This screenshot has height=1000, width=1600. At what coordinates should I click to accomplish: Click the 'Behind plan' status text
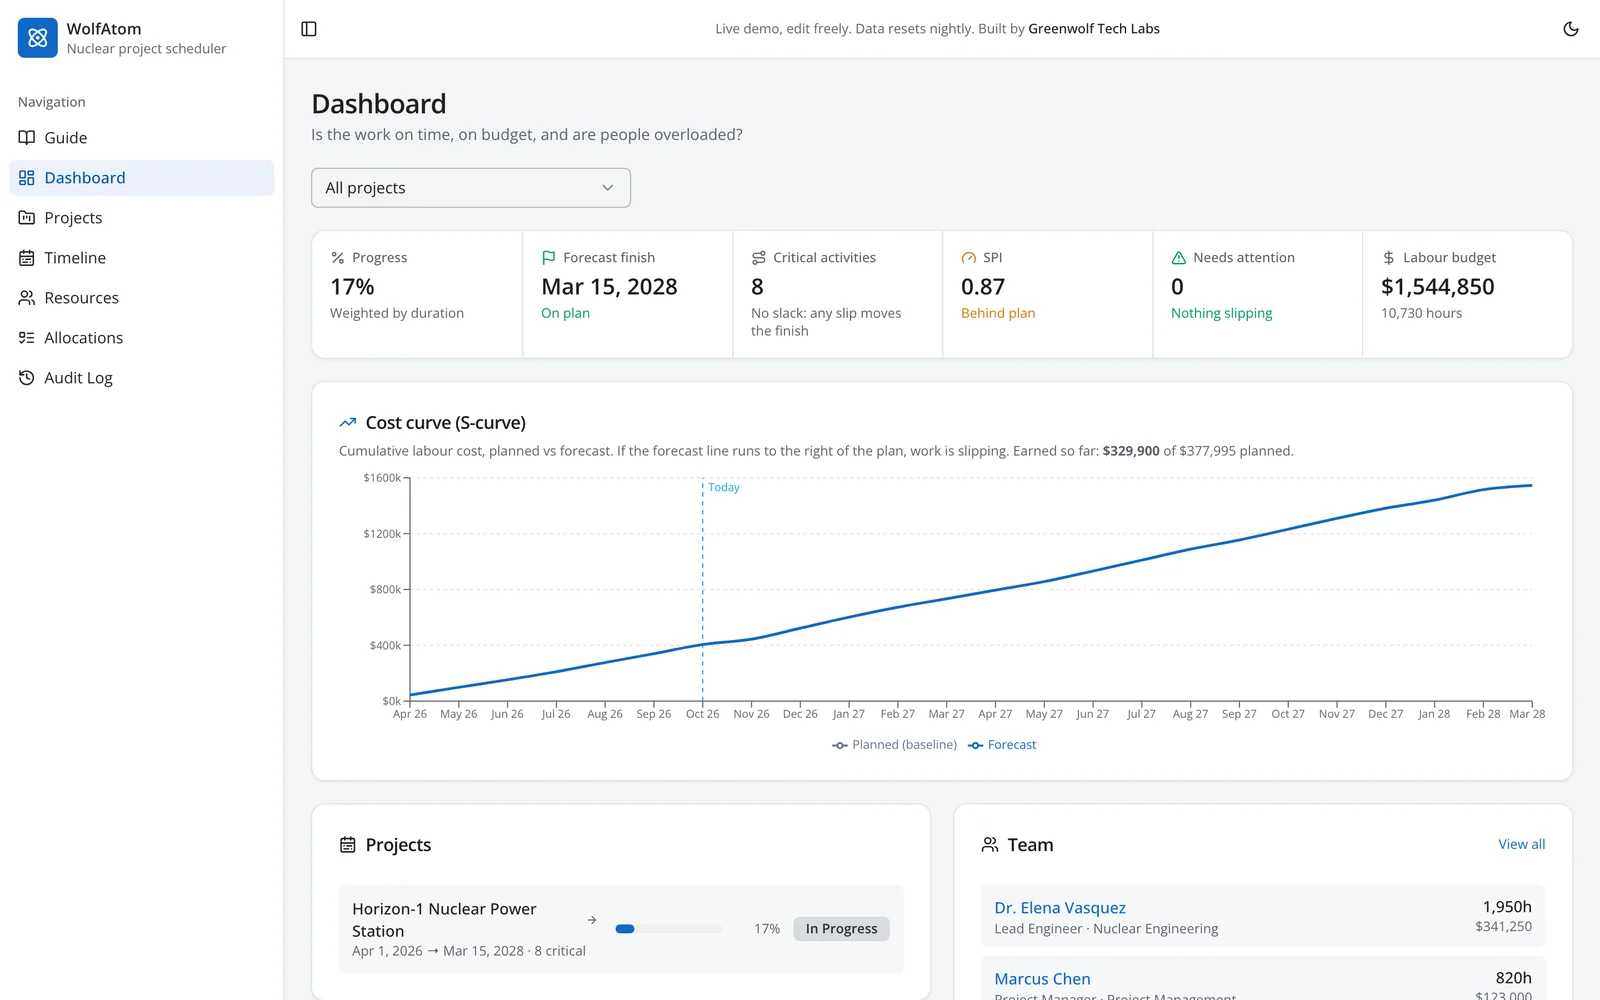coord(998,313)
